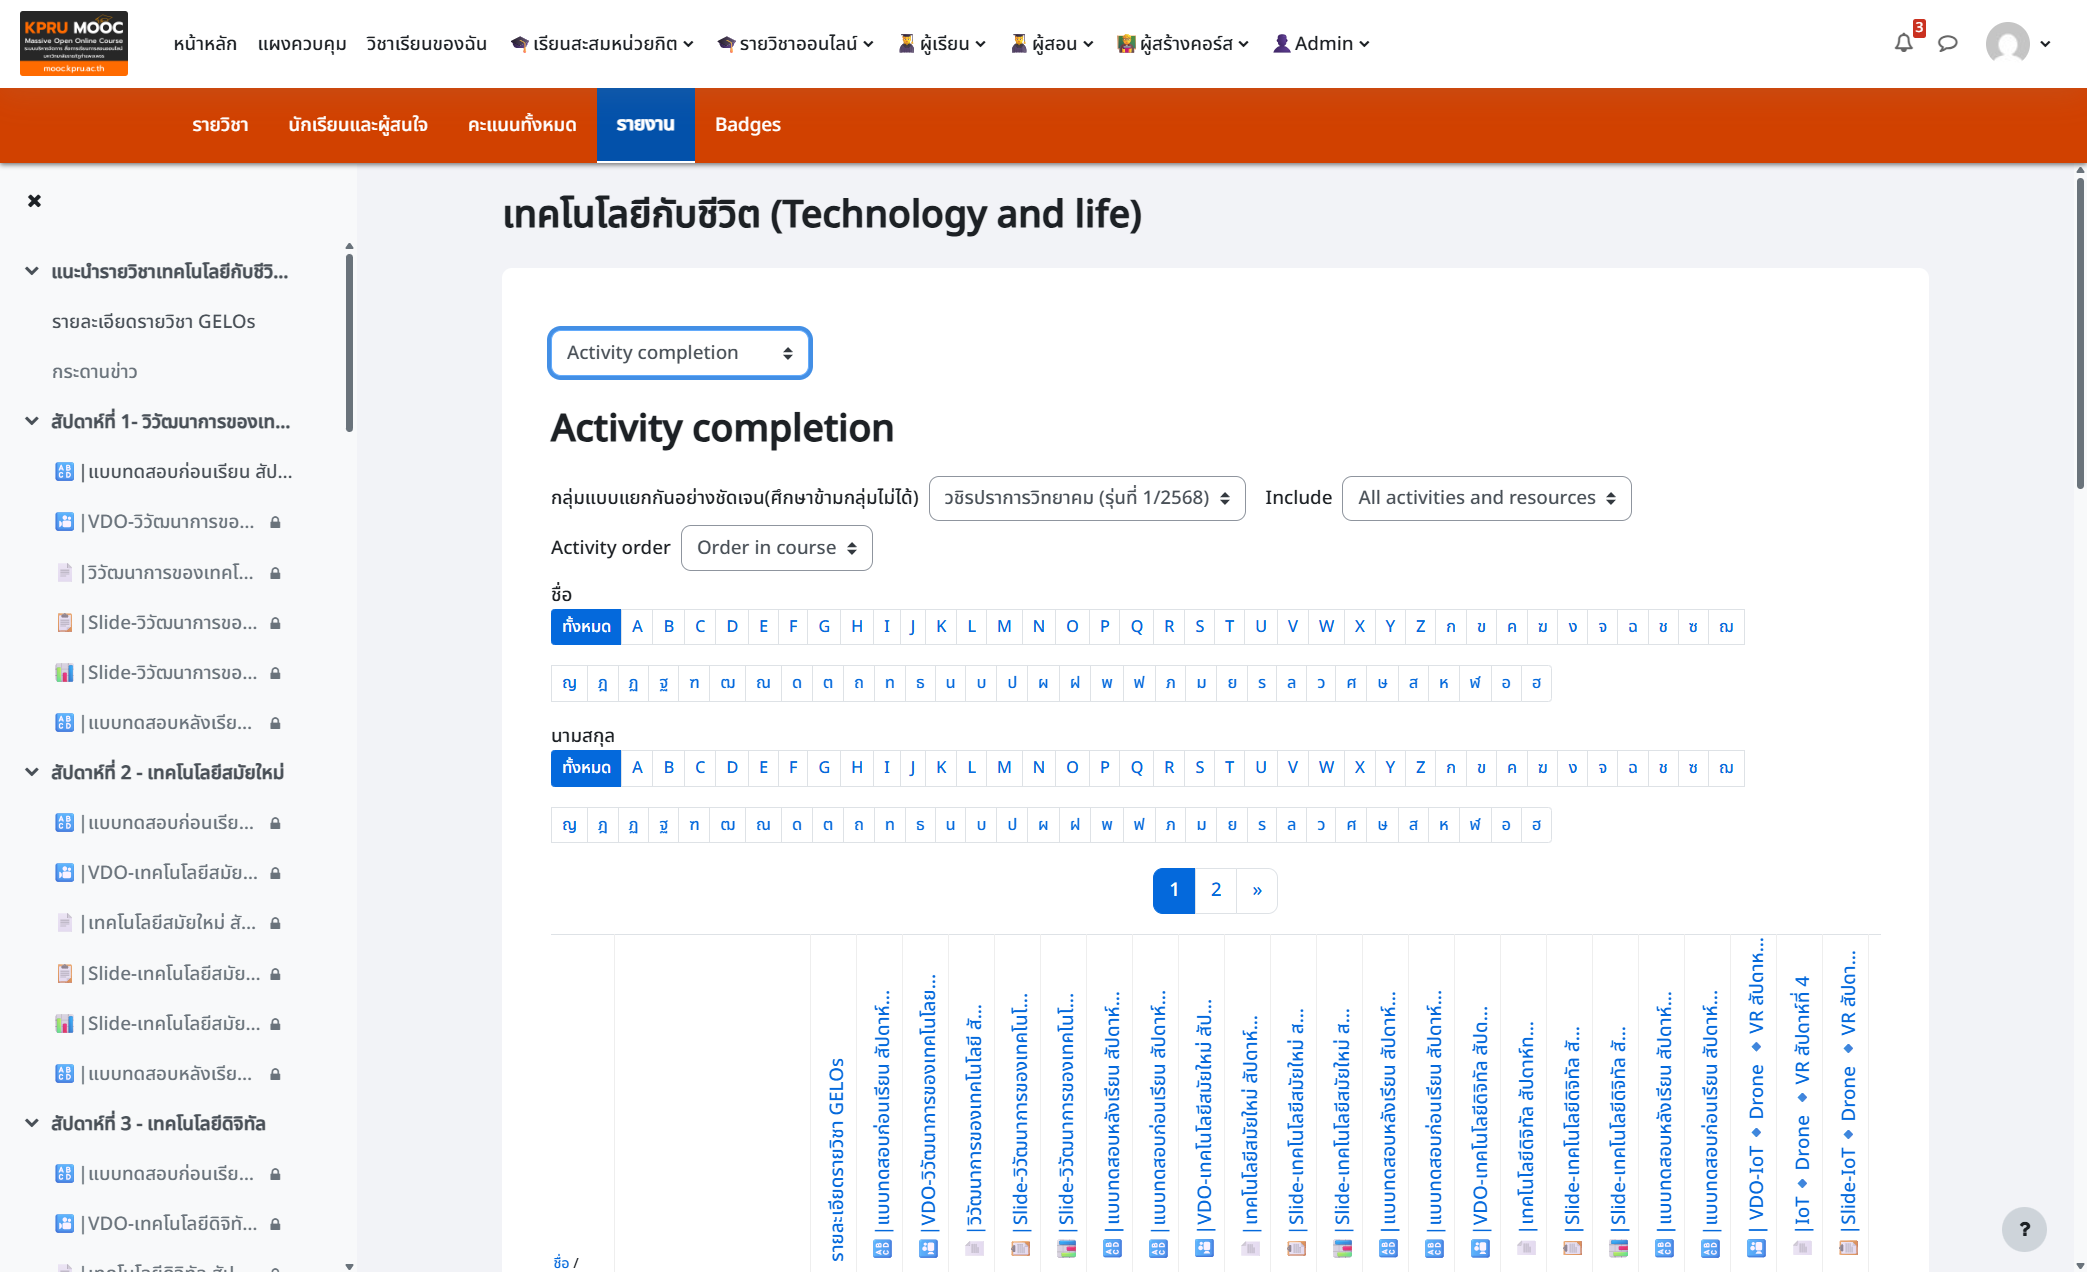Open รายละเอียดรายวิชา GELOs in sidebar
The image size is (2087, 1272).
tap(153, 321)
